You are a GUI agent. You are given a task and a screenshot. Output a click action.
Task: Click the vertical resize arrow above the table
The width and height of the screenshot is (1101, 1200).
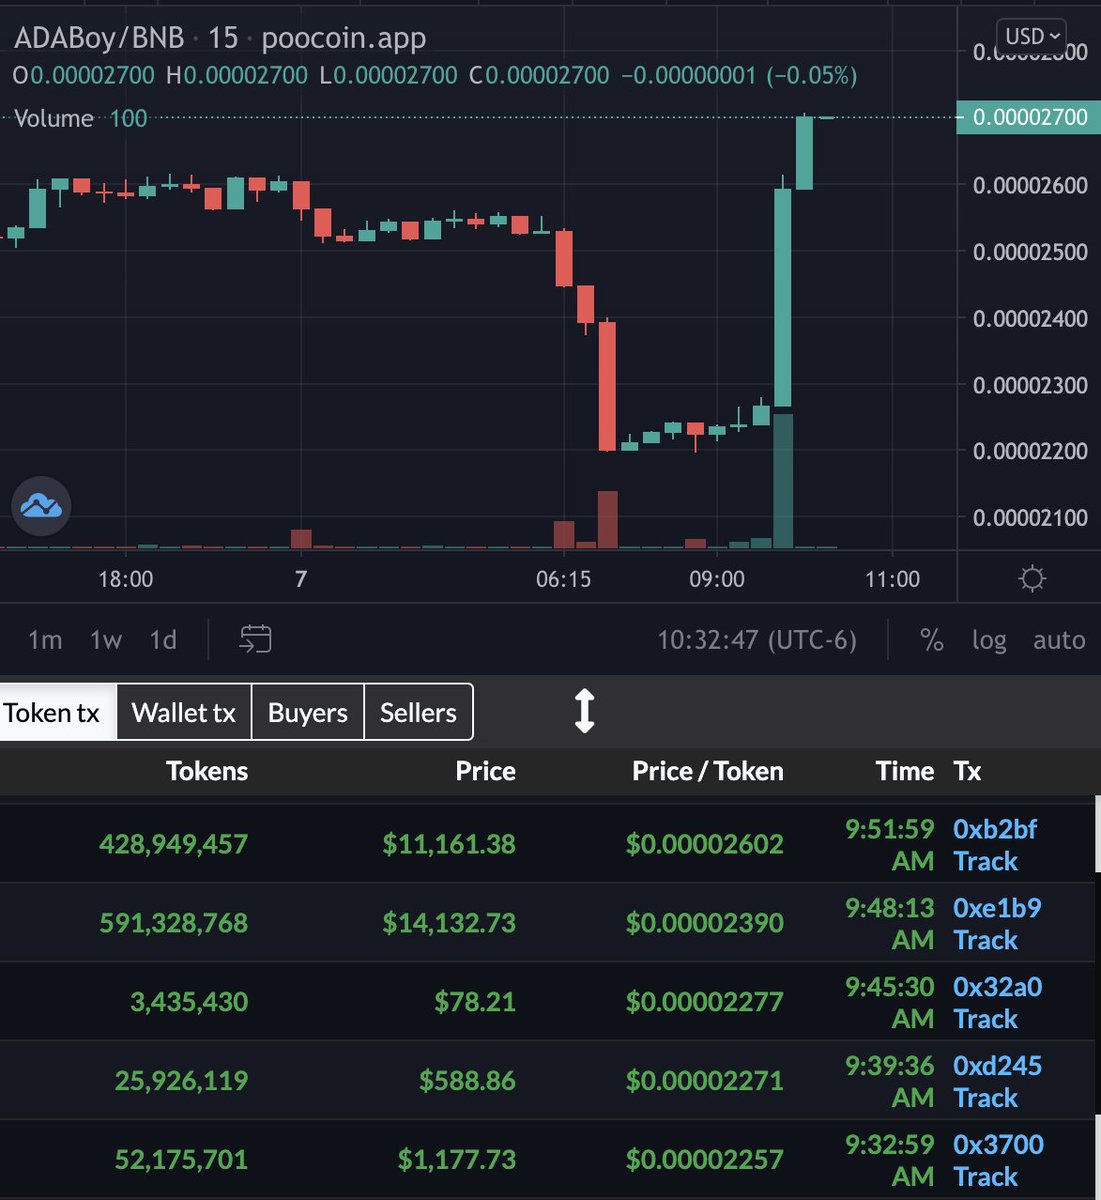pyautogui.click(x=585, y=711)
